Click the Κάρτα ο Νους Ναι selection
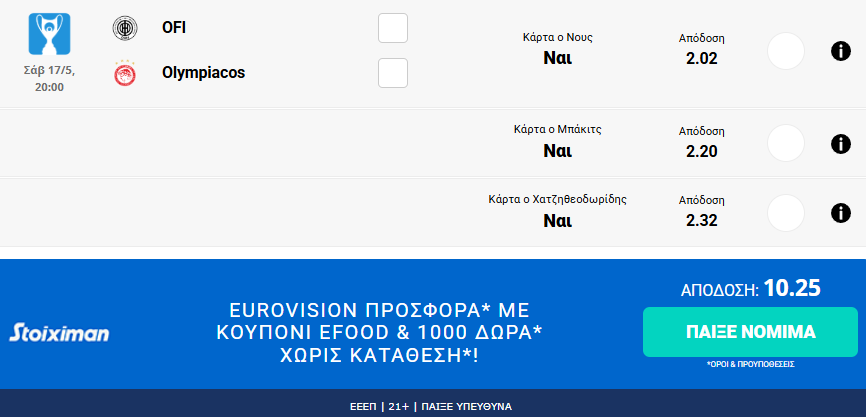This screenshot has height=417, width=866. [x=557, y=58]
